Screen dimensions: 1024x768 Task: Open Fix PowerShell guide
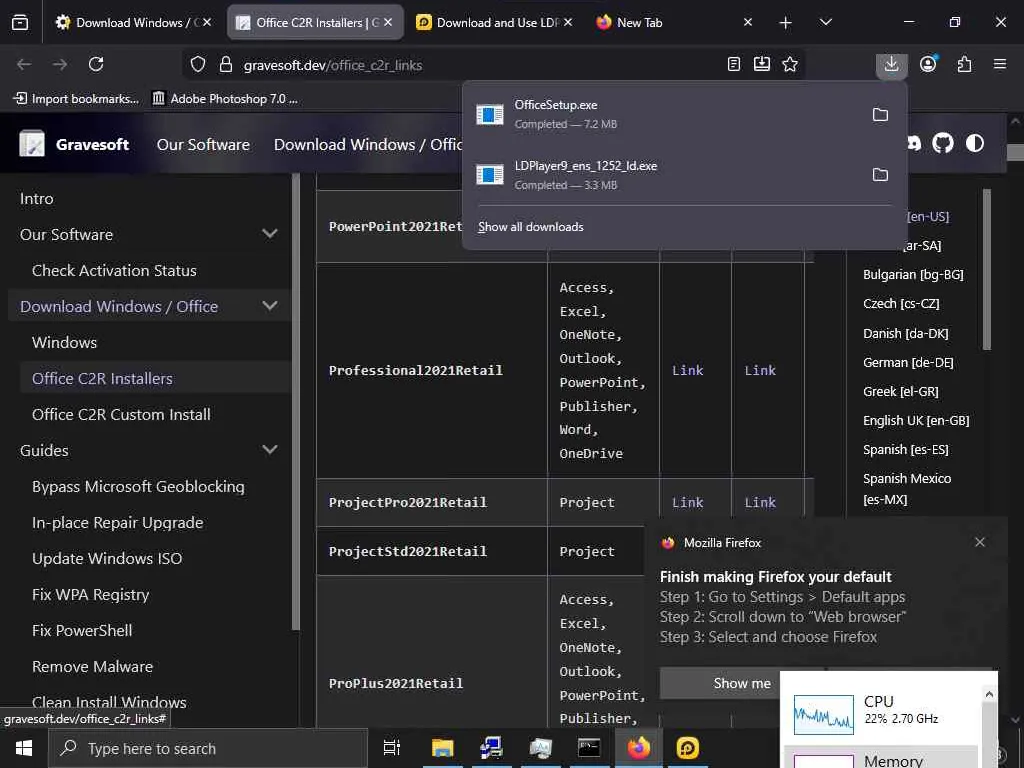(x=82, y=631)
